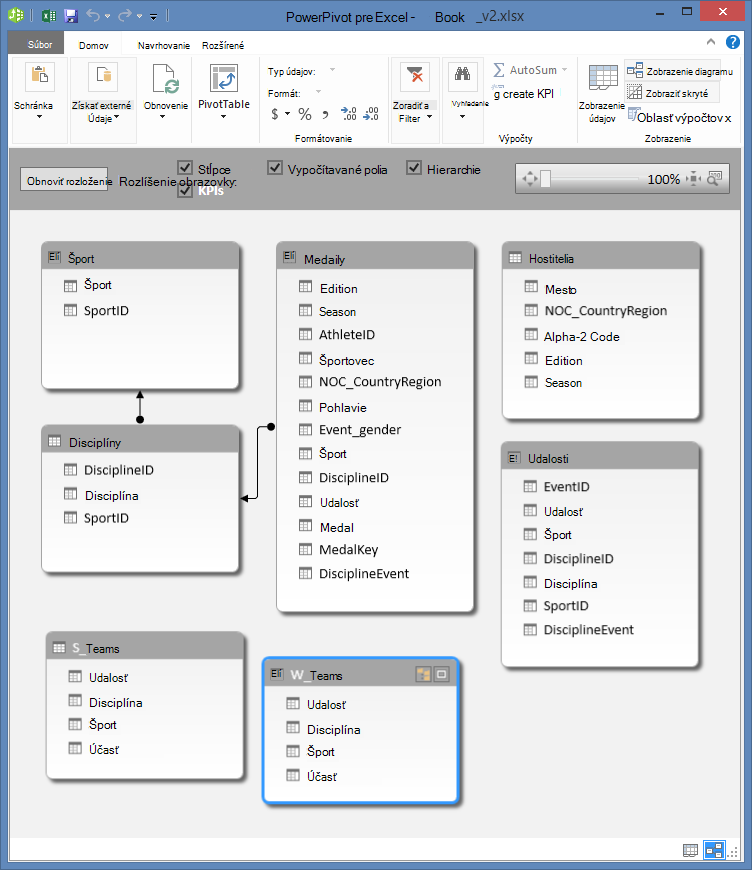This screenshot has height=870, width=752.
Task: Apply currency dollar format
Action: coord(275,114)
